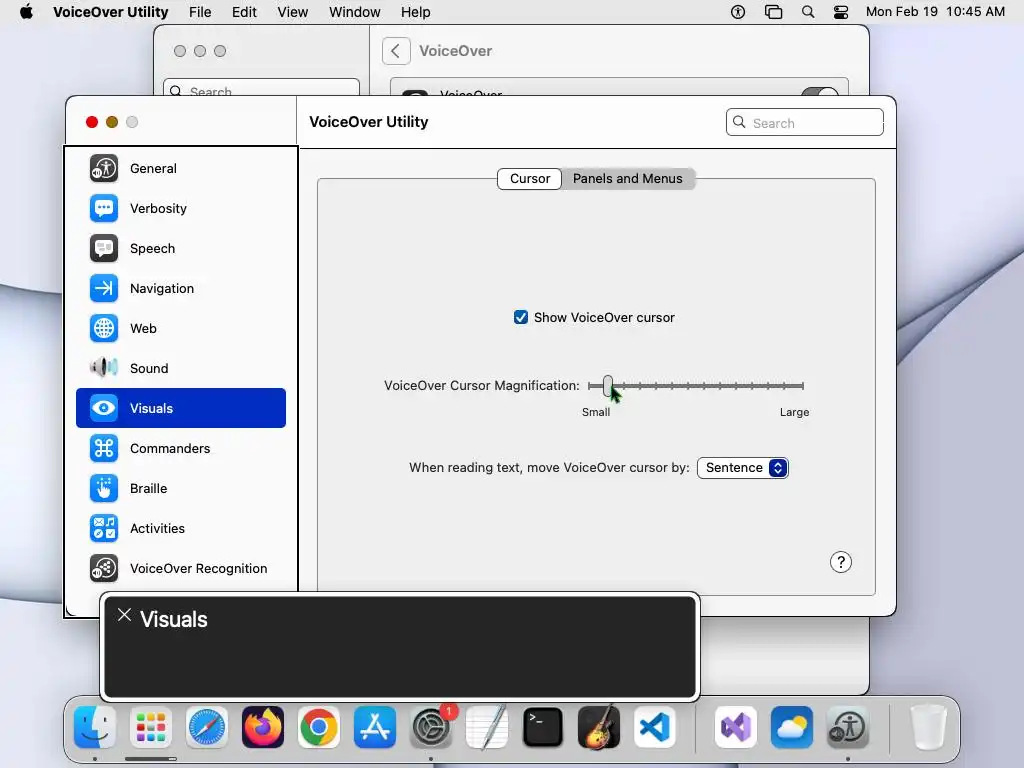Click the Sound speaker icon

104,368
